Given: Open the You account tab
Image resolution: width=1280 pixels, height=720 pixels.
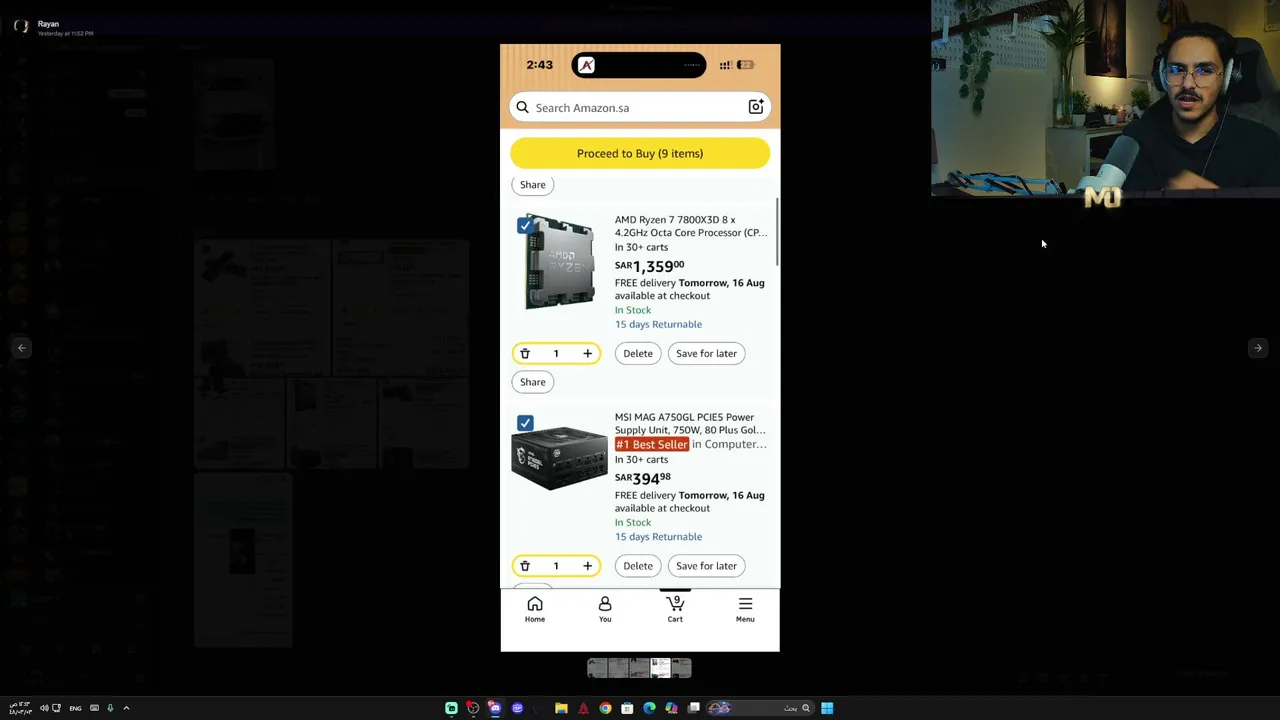Looking at the screenshot, I should click(605, 609).
